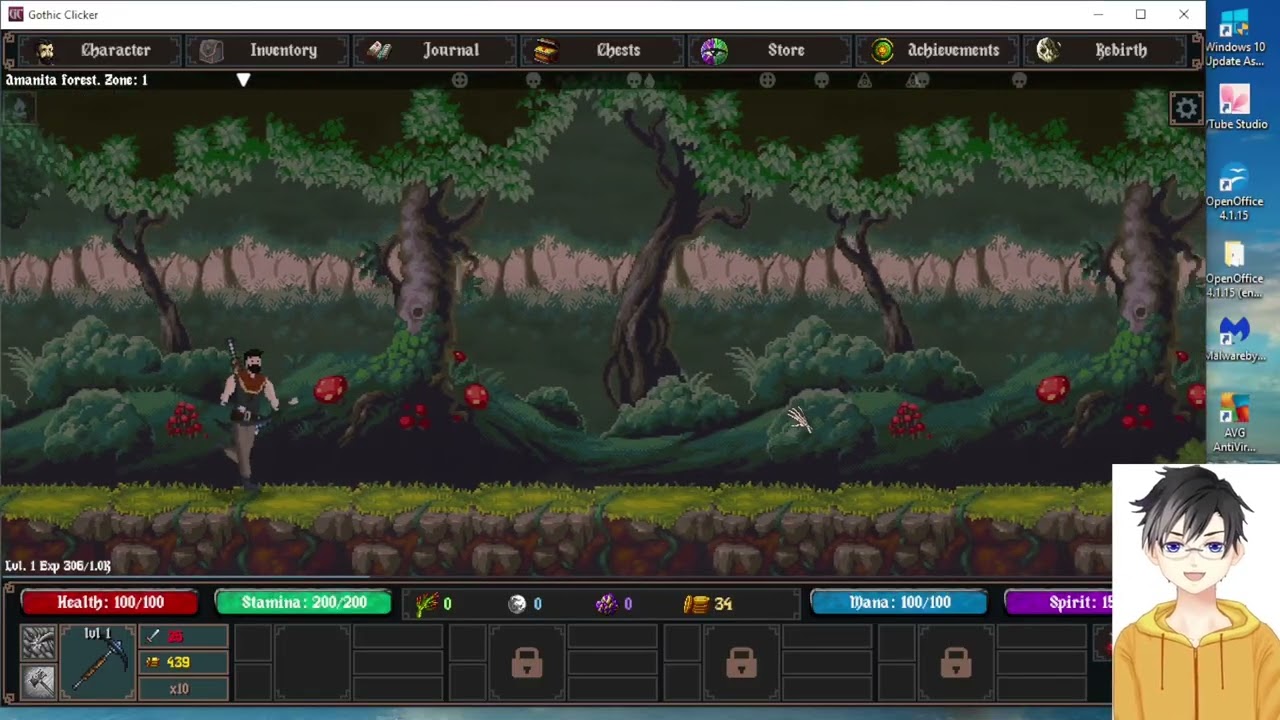
Task: Open the Journal menu
Action: 433,50
